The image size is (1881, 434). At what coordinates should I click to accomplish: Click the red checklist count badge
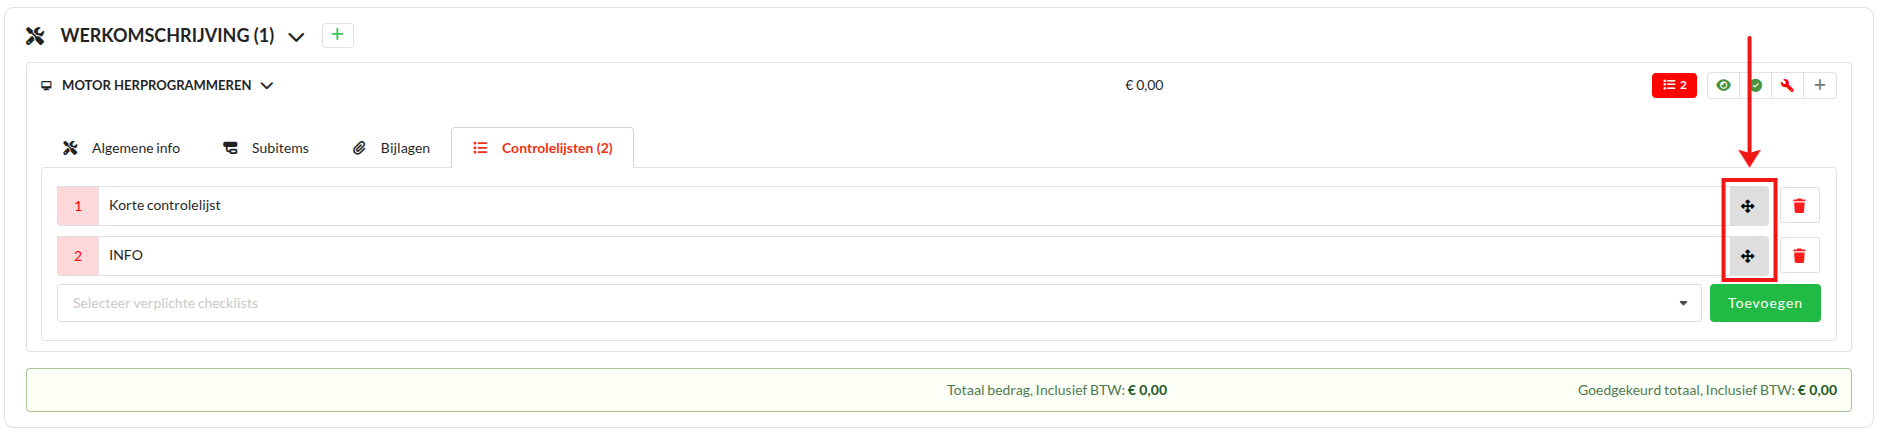pyautogui.click(x=1674, y=86)
